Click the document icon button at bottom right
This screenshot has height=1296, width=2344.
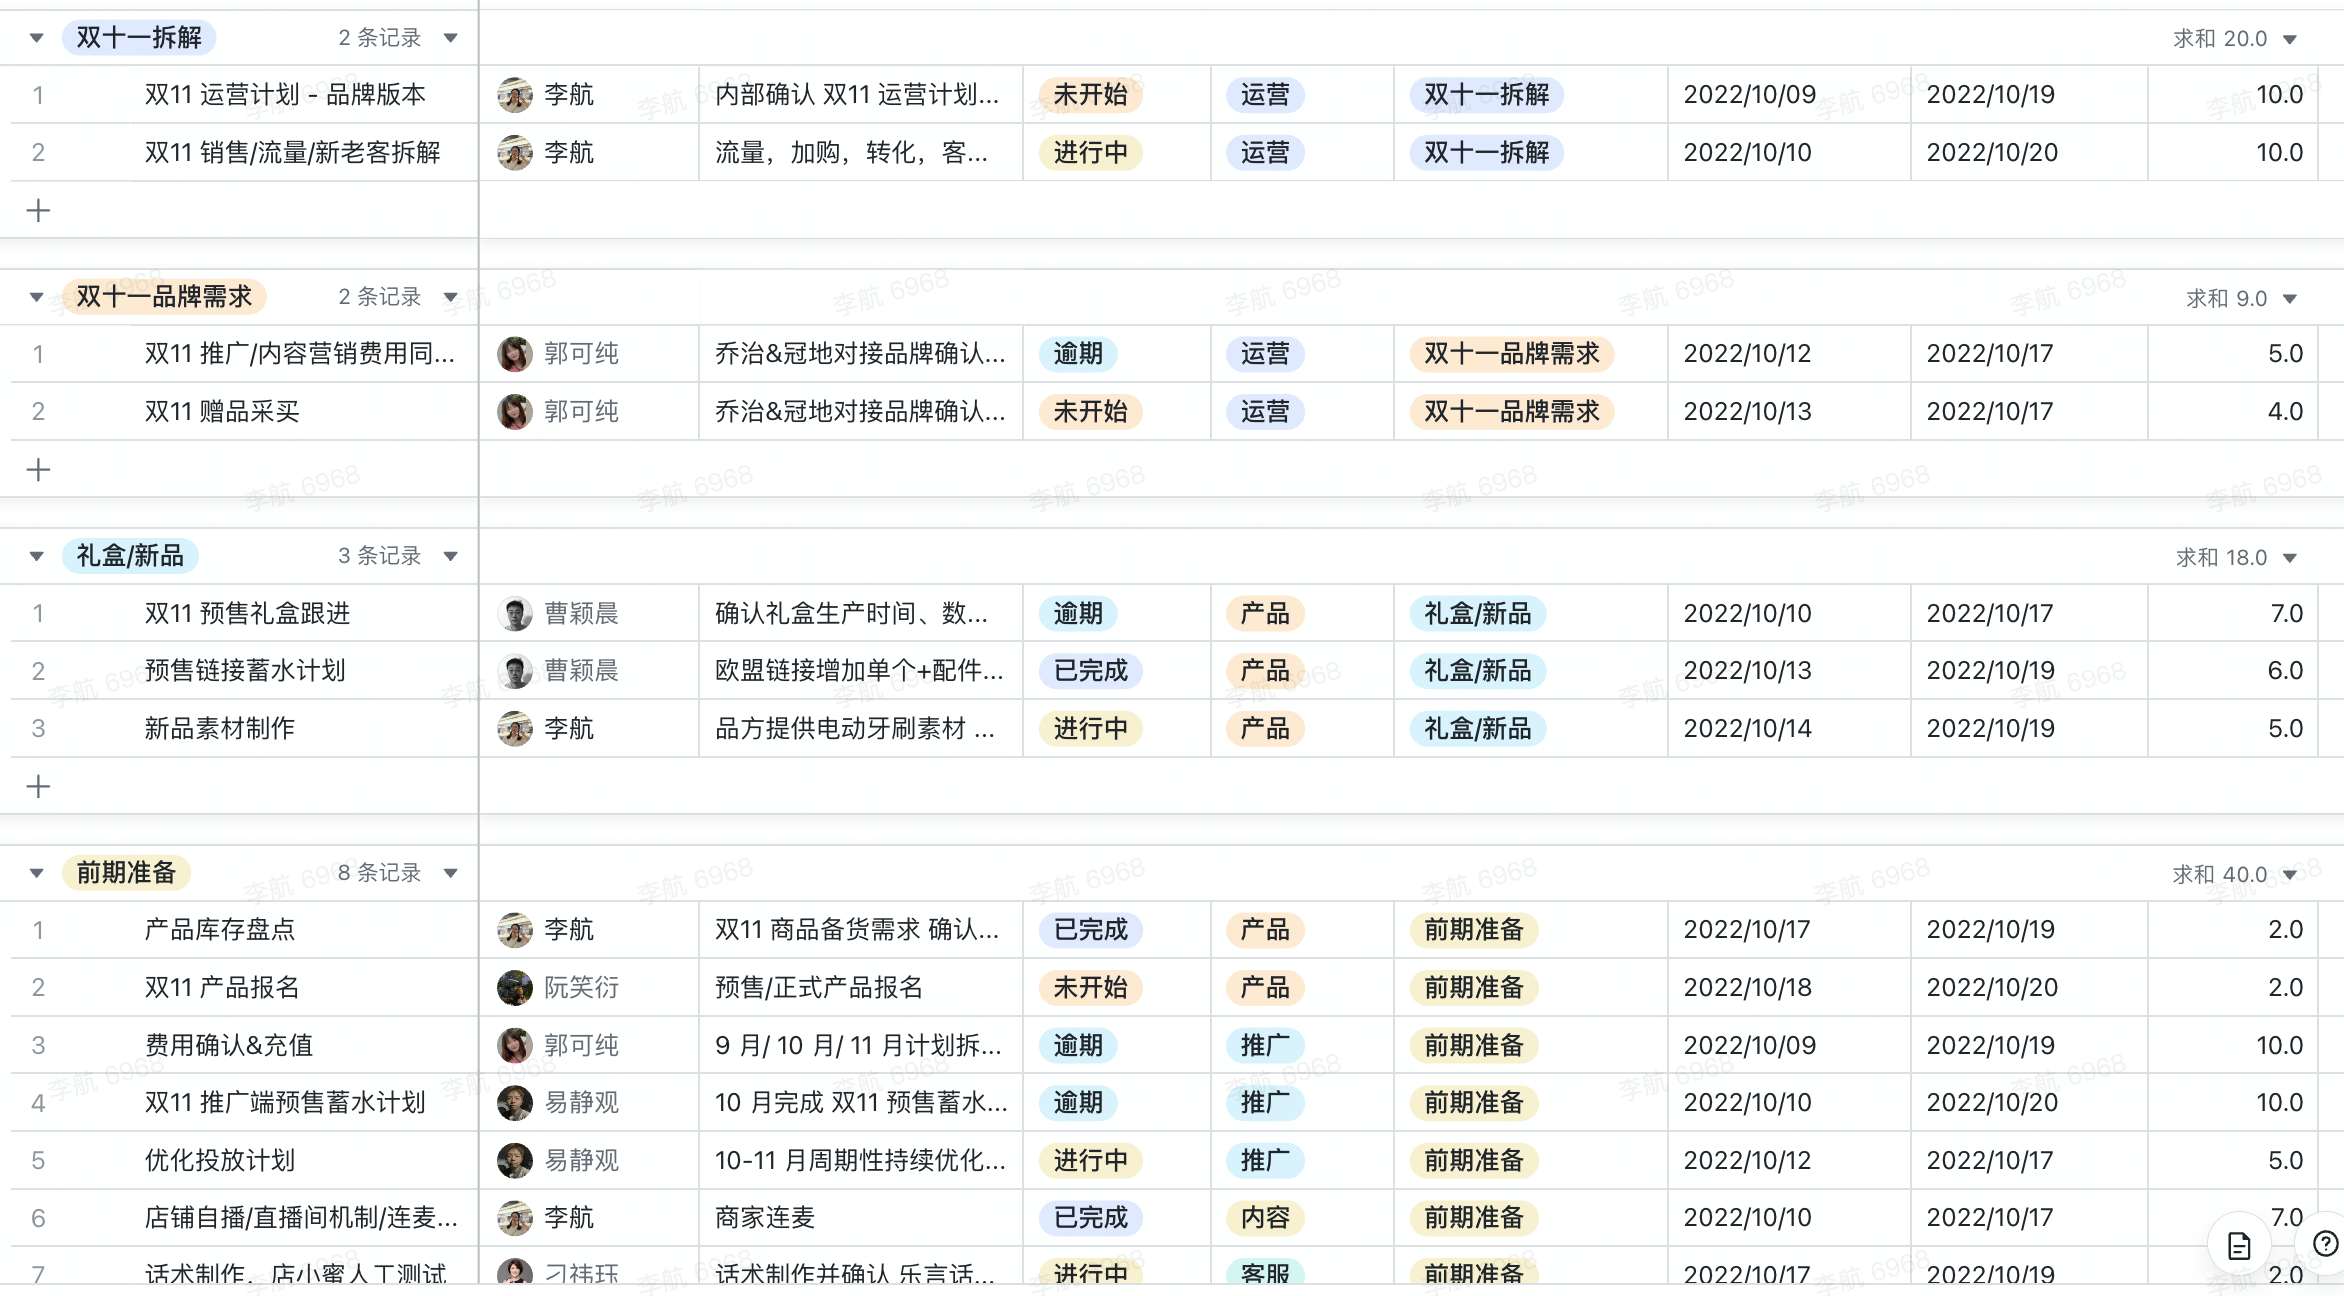pos(2238,1245)
